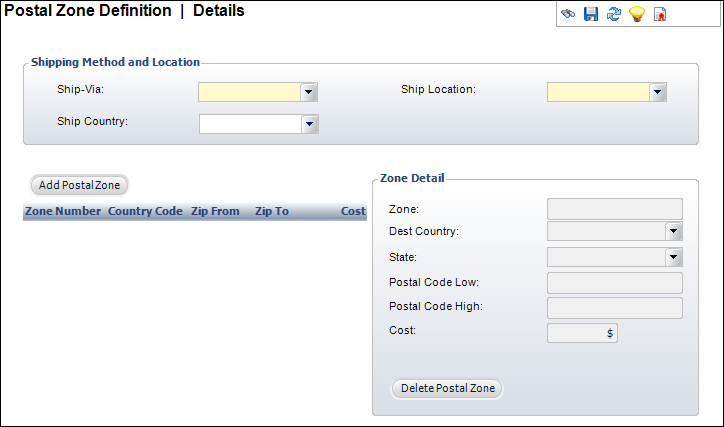
Task: Click the Zone input field
Action: coord(614,208)
